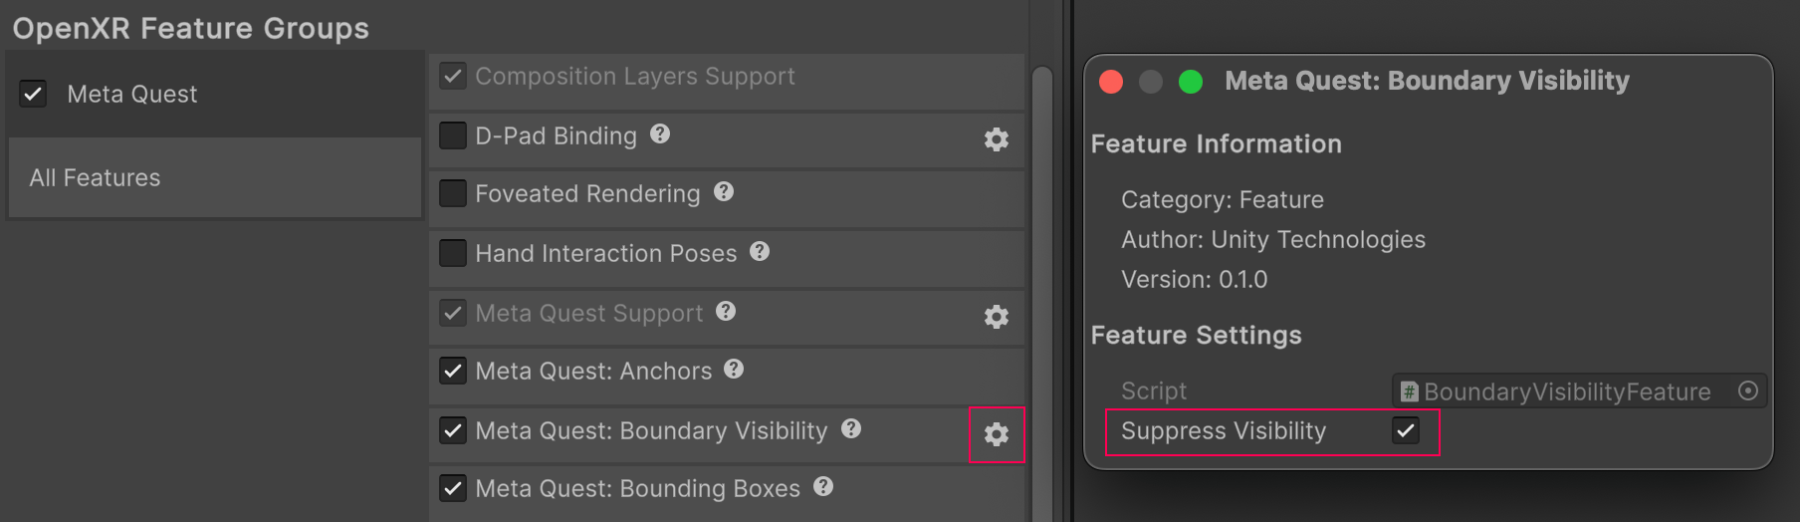Viewport: 1800px width, 522px height.
Task: Enable the D-Pad Binding checkbox
Action: 453,136
